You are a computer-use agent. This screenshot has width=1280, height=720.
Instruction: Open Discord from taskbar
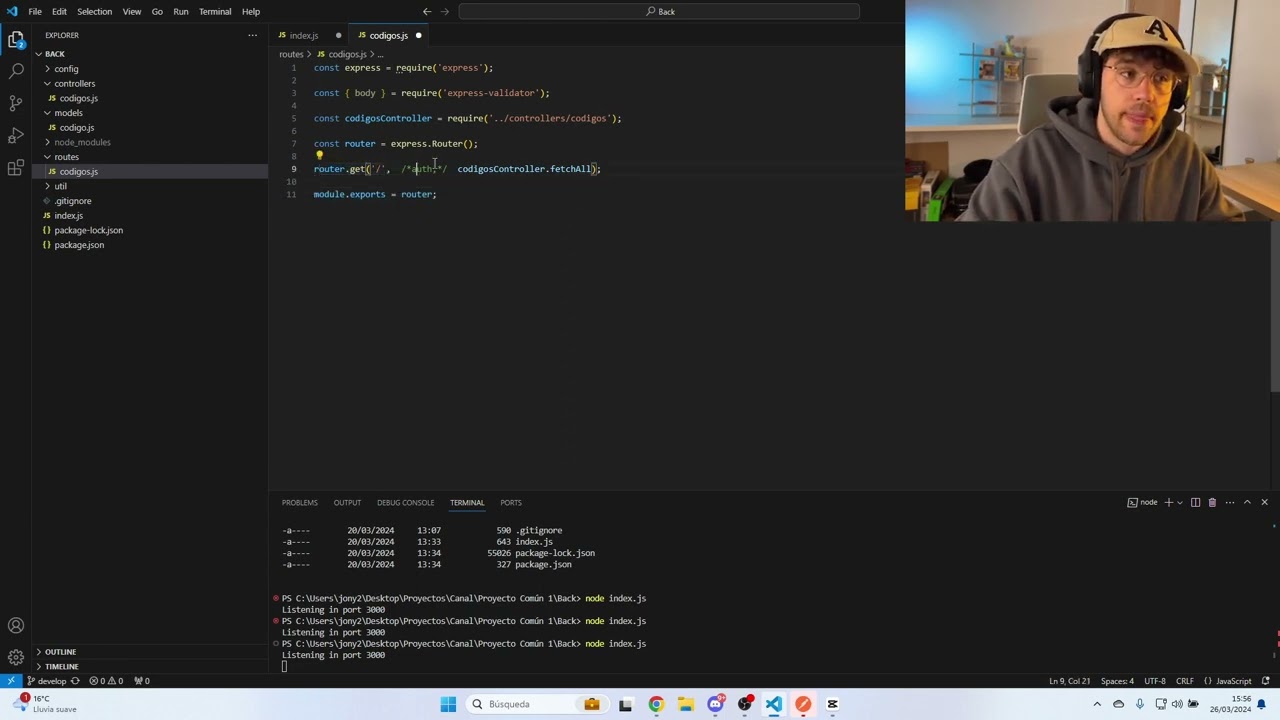click(x=715, y=704)
